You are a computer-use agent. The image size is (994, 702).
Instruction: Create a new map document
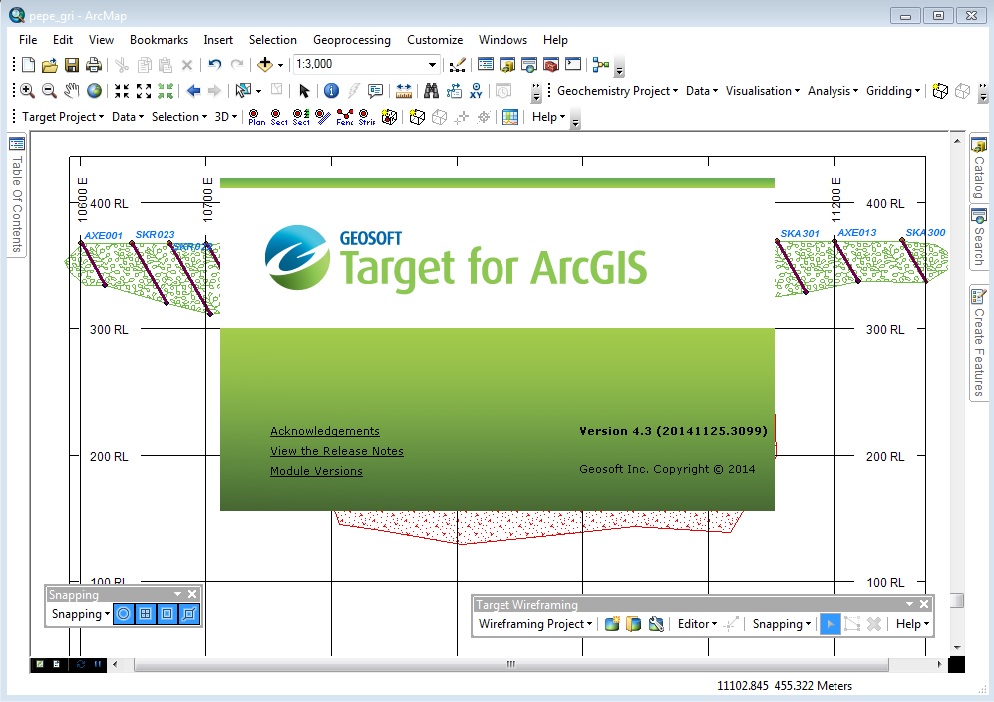pos(29,64)
